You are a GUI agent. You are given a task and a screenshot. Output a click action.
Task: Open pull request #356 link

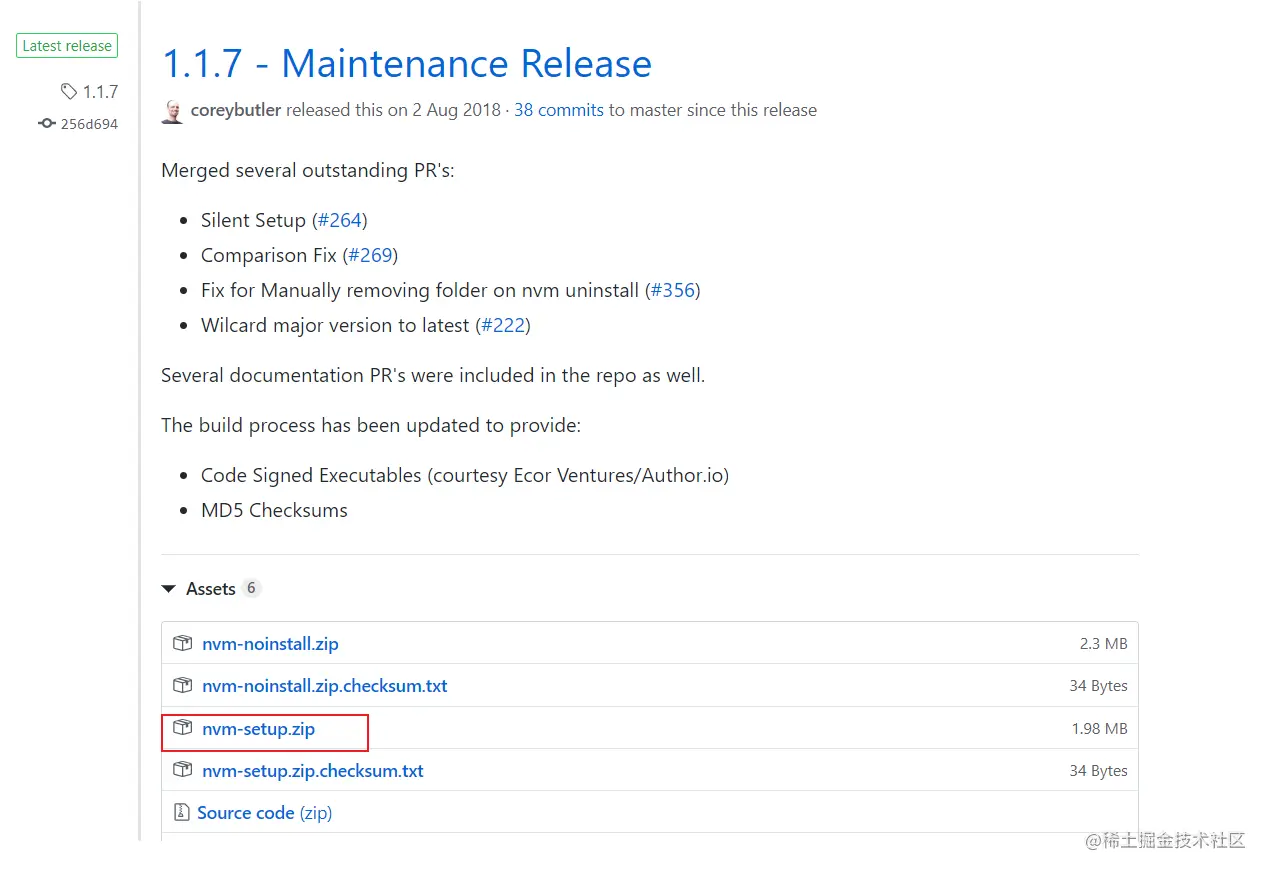click(672, 290)
